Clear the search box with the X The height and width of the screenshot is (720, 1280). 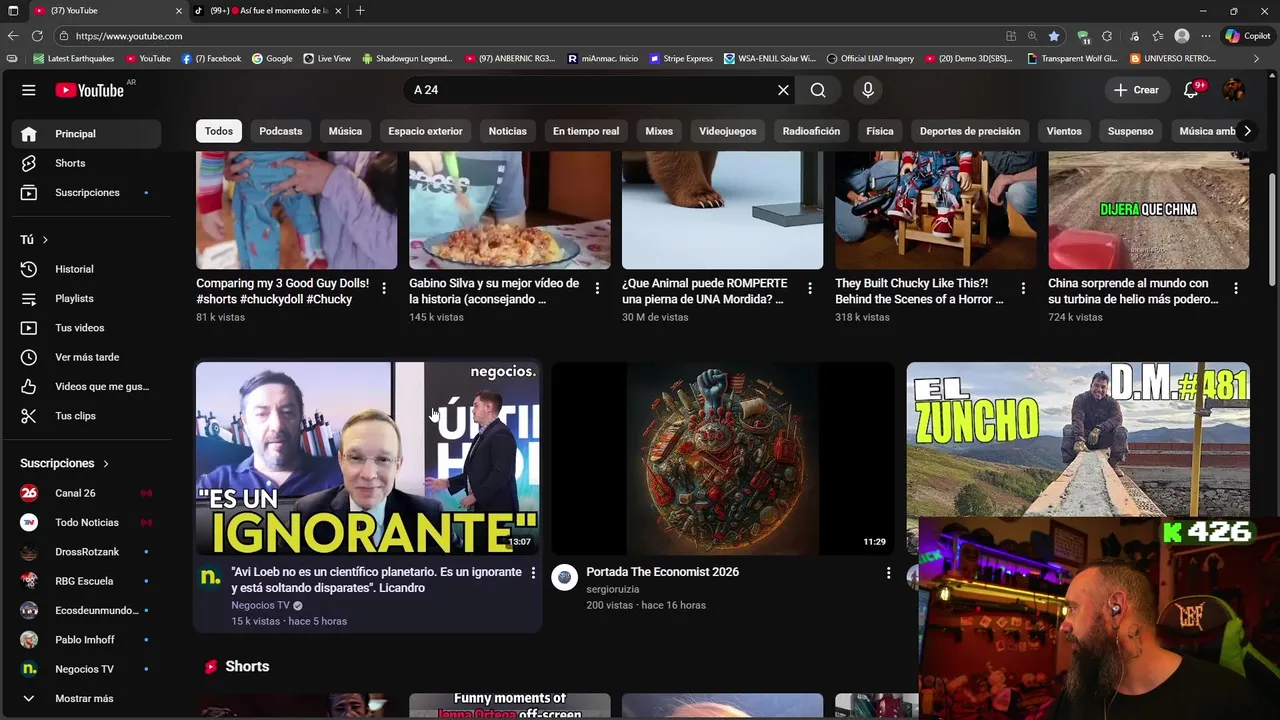783,90
